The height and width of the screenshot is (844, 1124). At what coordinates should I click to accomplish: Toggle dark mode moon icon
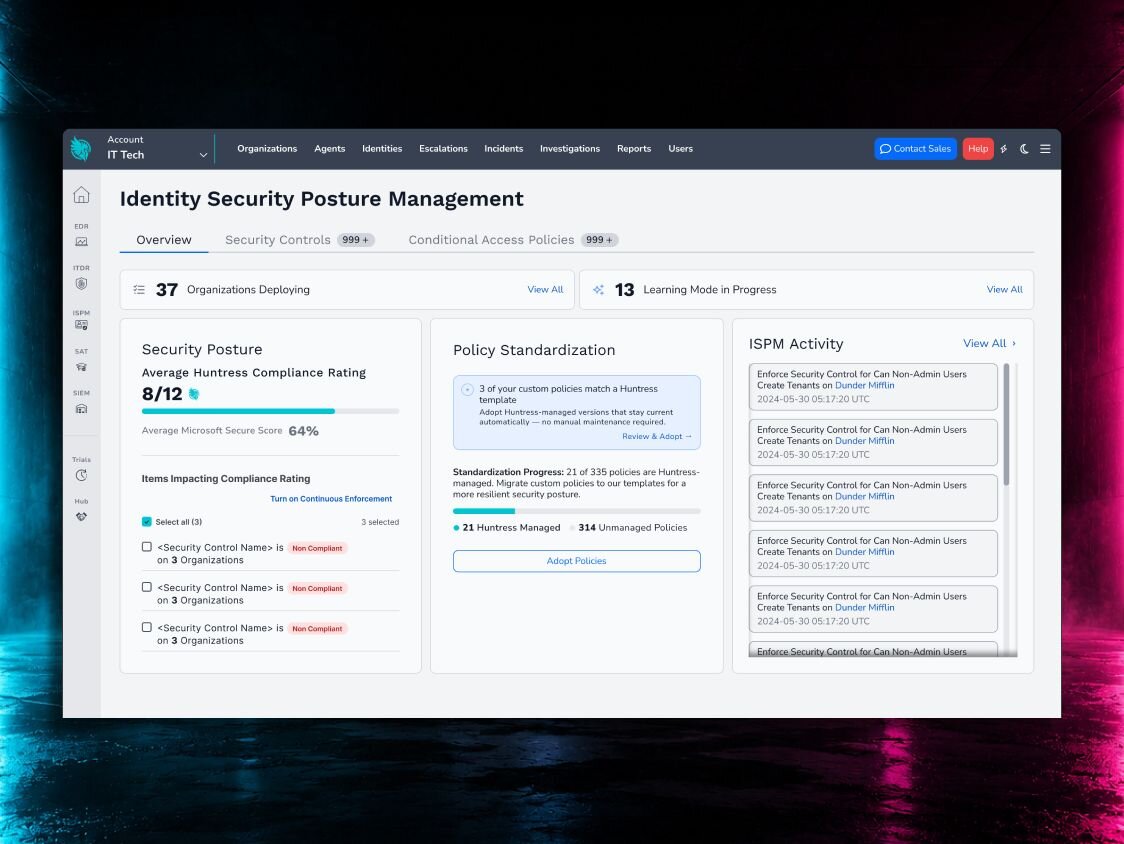[1024, 148]
